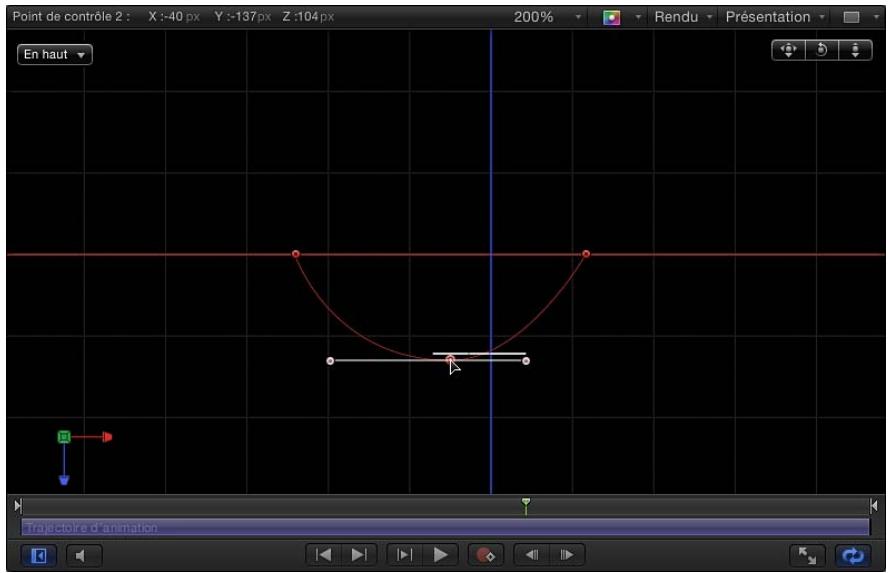Open the arrow beside the canvas layout icon

coord(875,18)
